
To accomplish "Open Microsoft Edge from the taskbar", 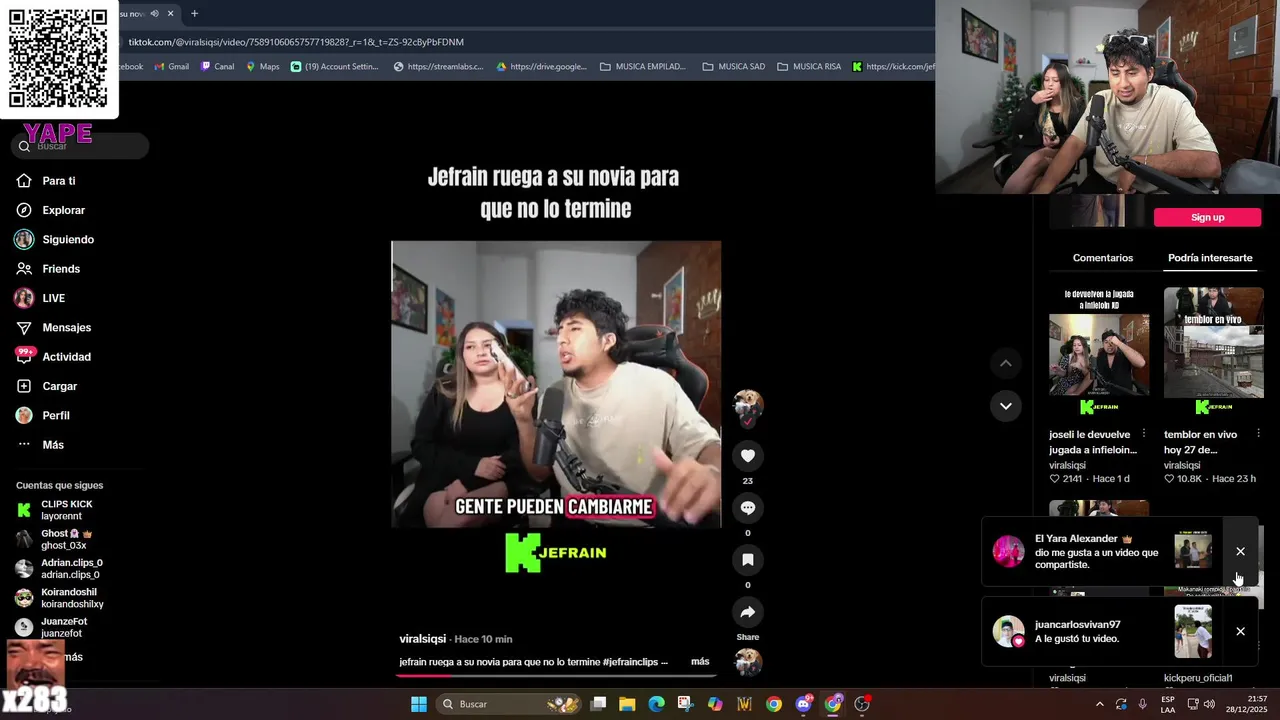I will coord(656,704).
